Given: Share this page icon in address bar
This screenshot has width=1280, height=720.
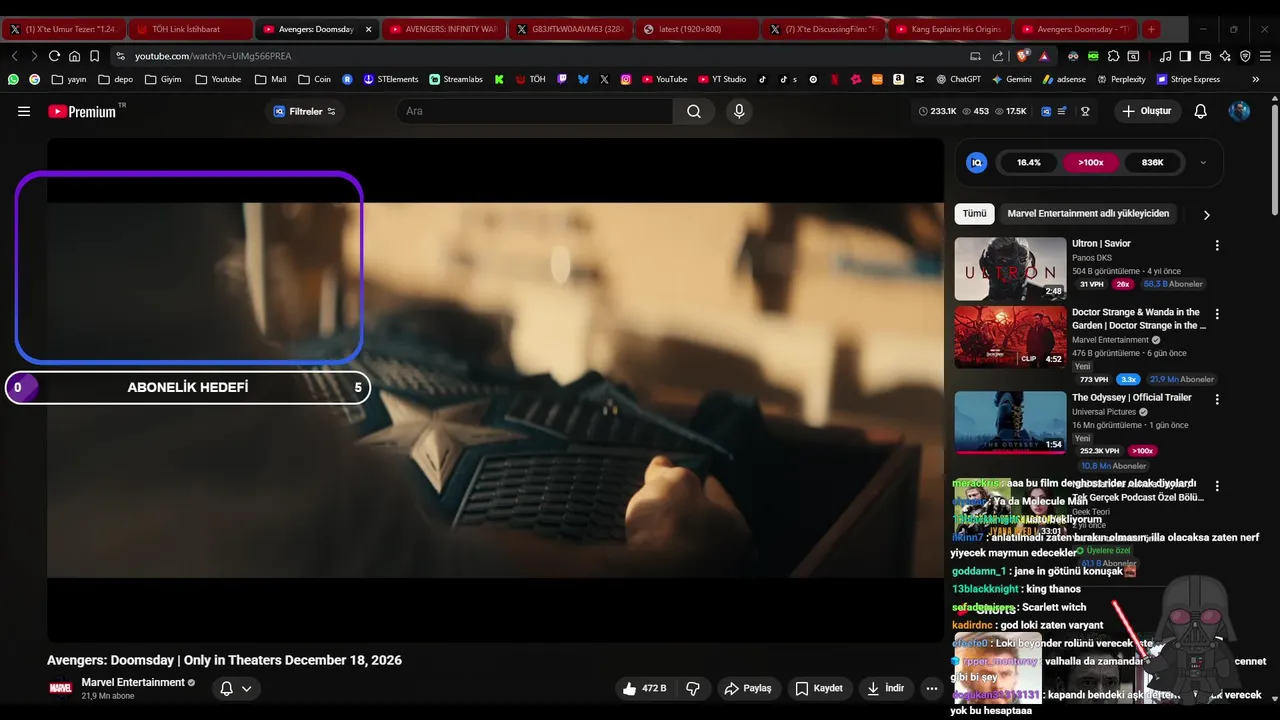Looking at the screenshot, I should (998, 56).
